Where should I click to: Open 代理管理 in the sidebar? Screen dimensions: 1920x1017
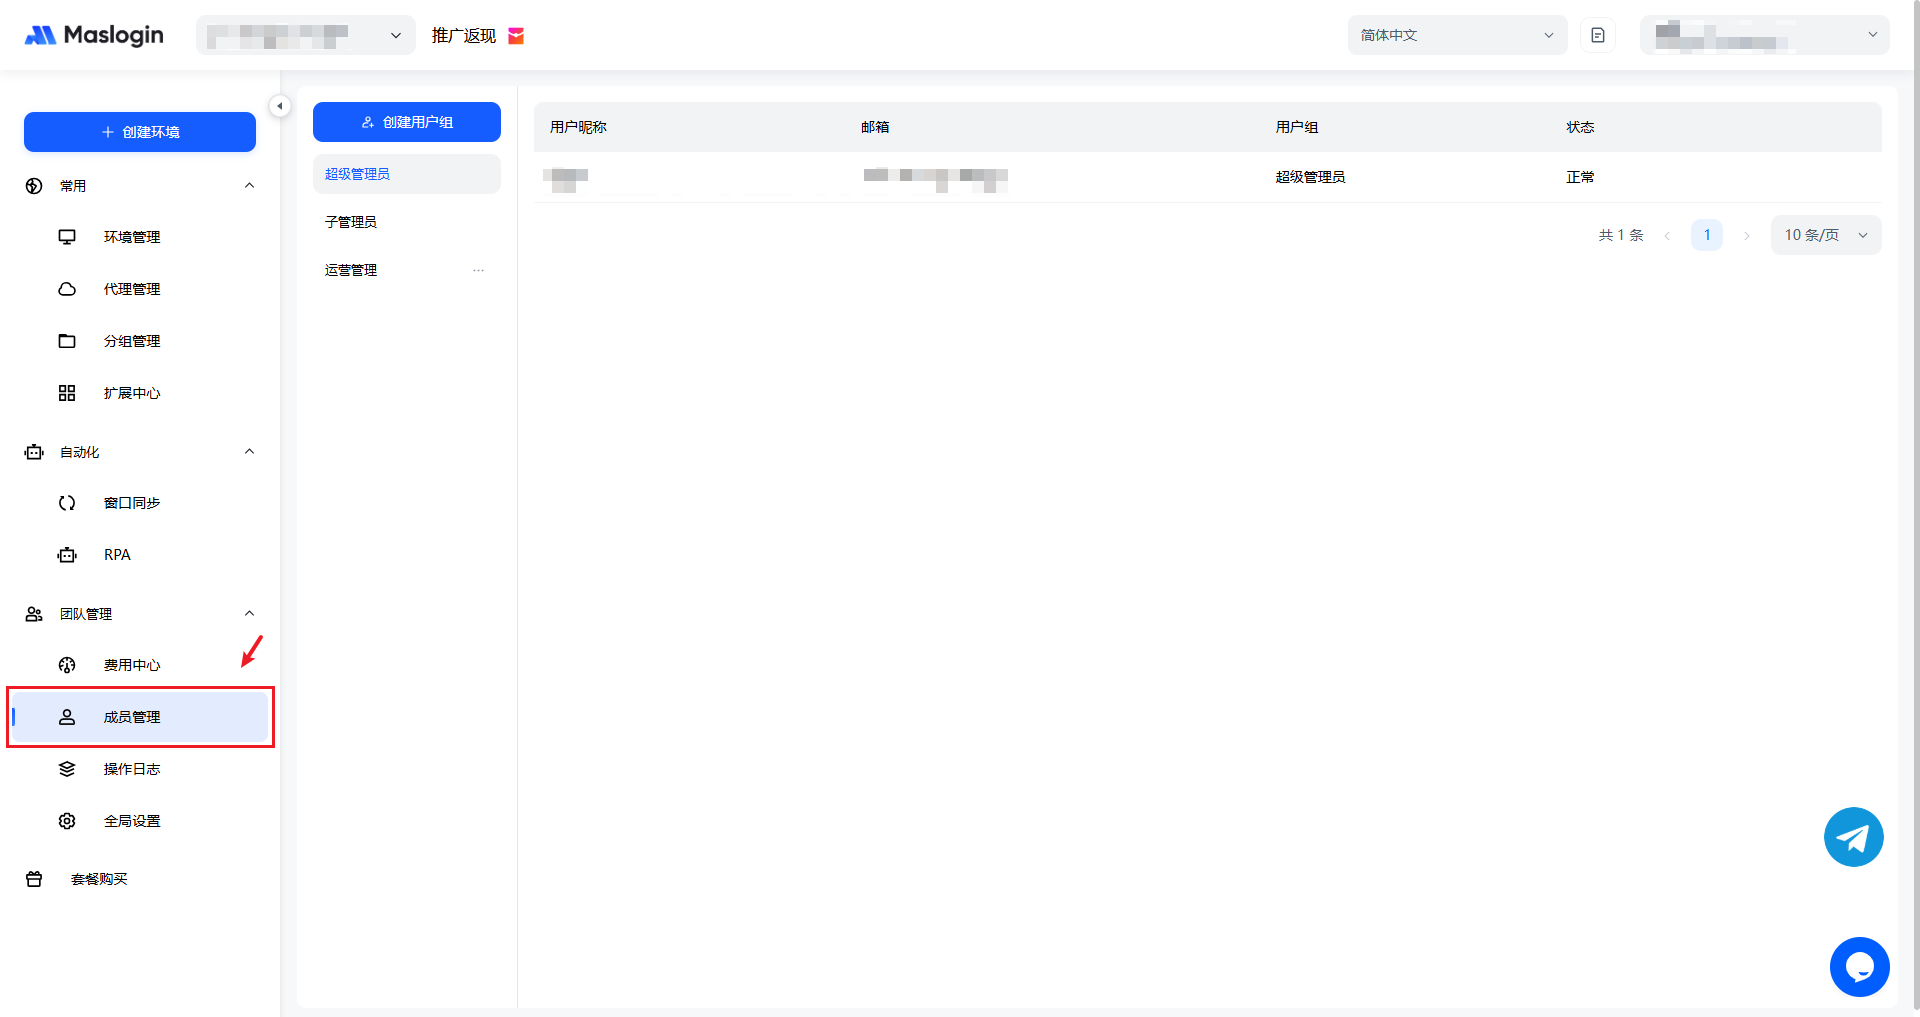tap(131, 289)
